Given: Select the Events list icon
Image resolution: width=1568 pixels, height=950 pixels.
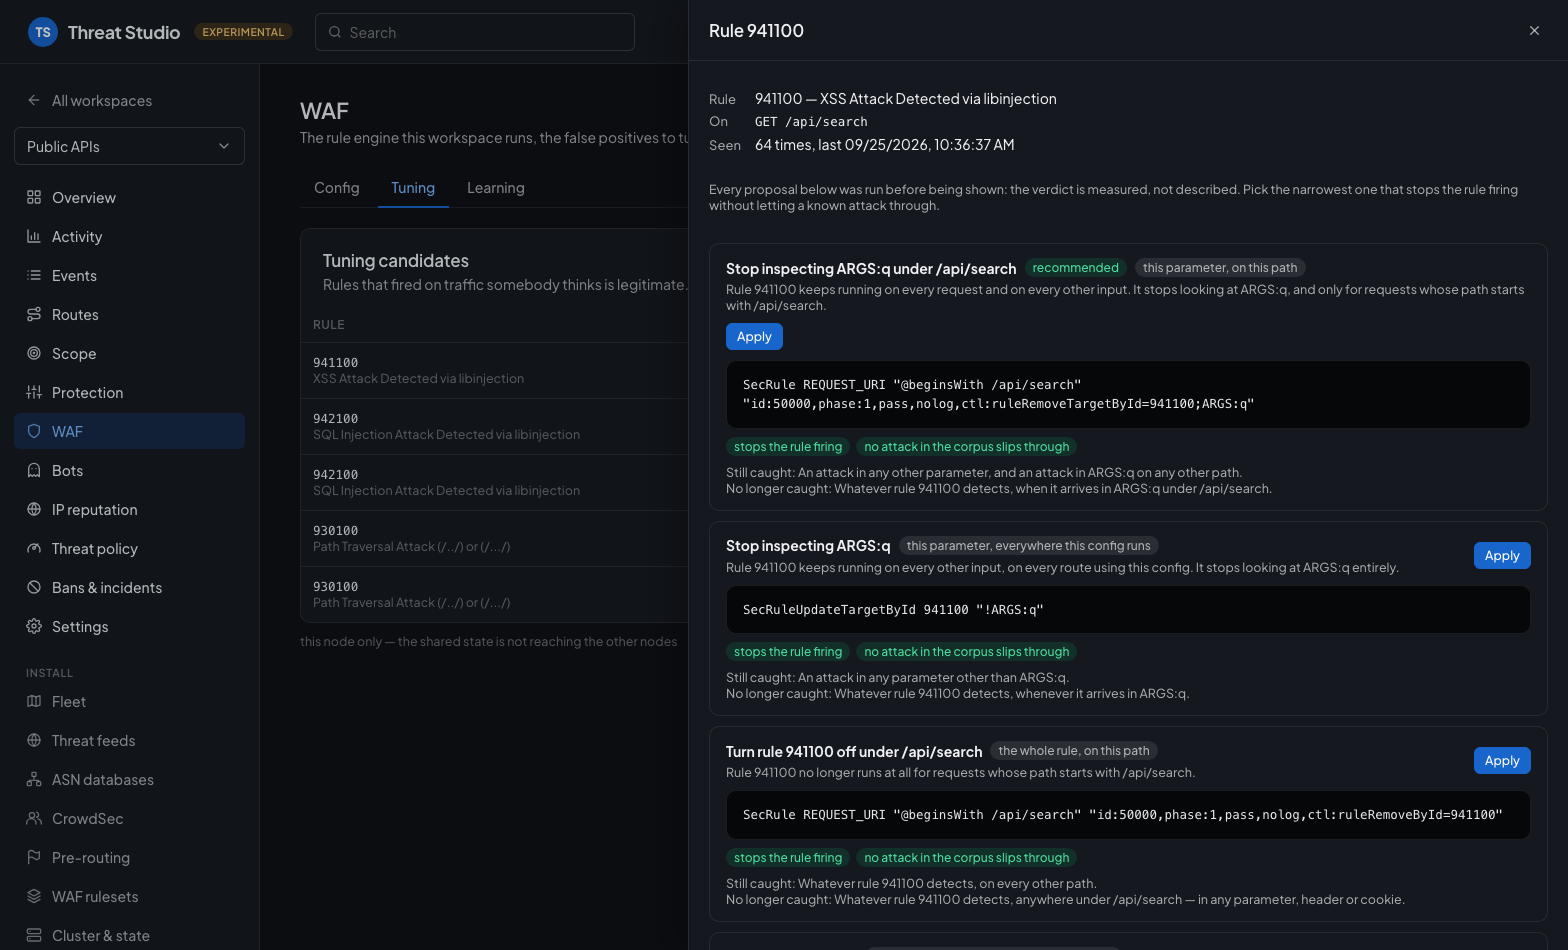Looking at the screenshot, I should pos(34,276).
